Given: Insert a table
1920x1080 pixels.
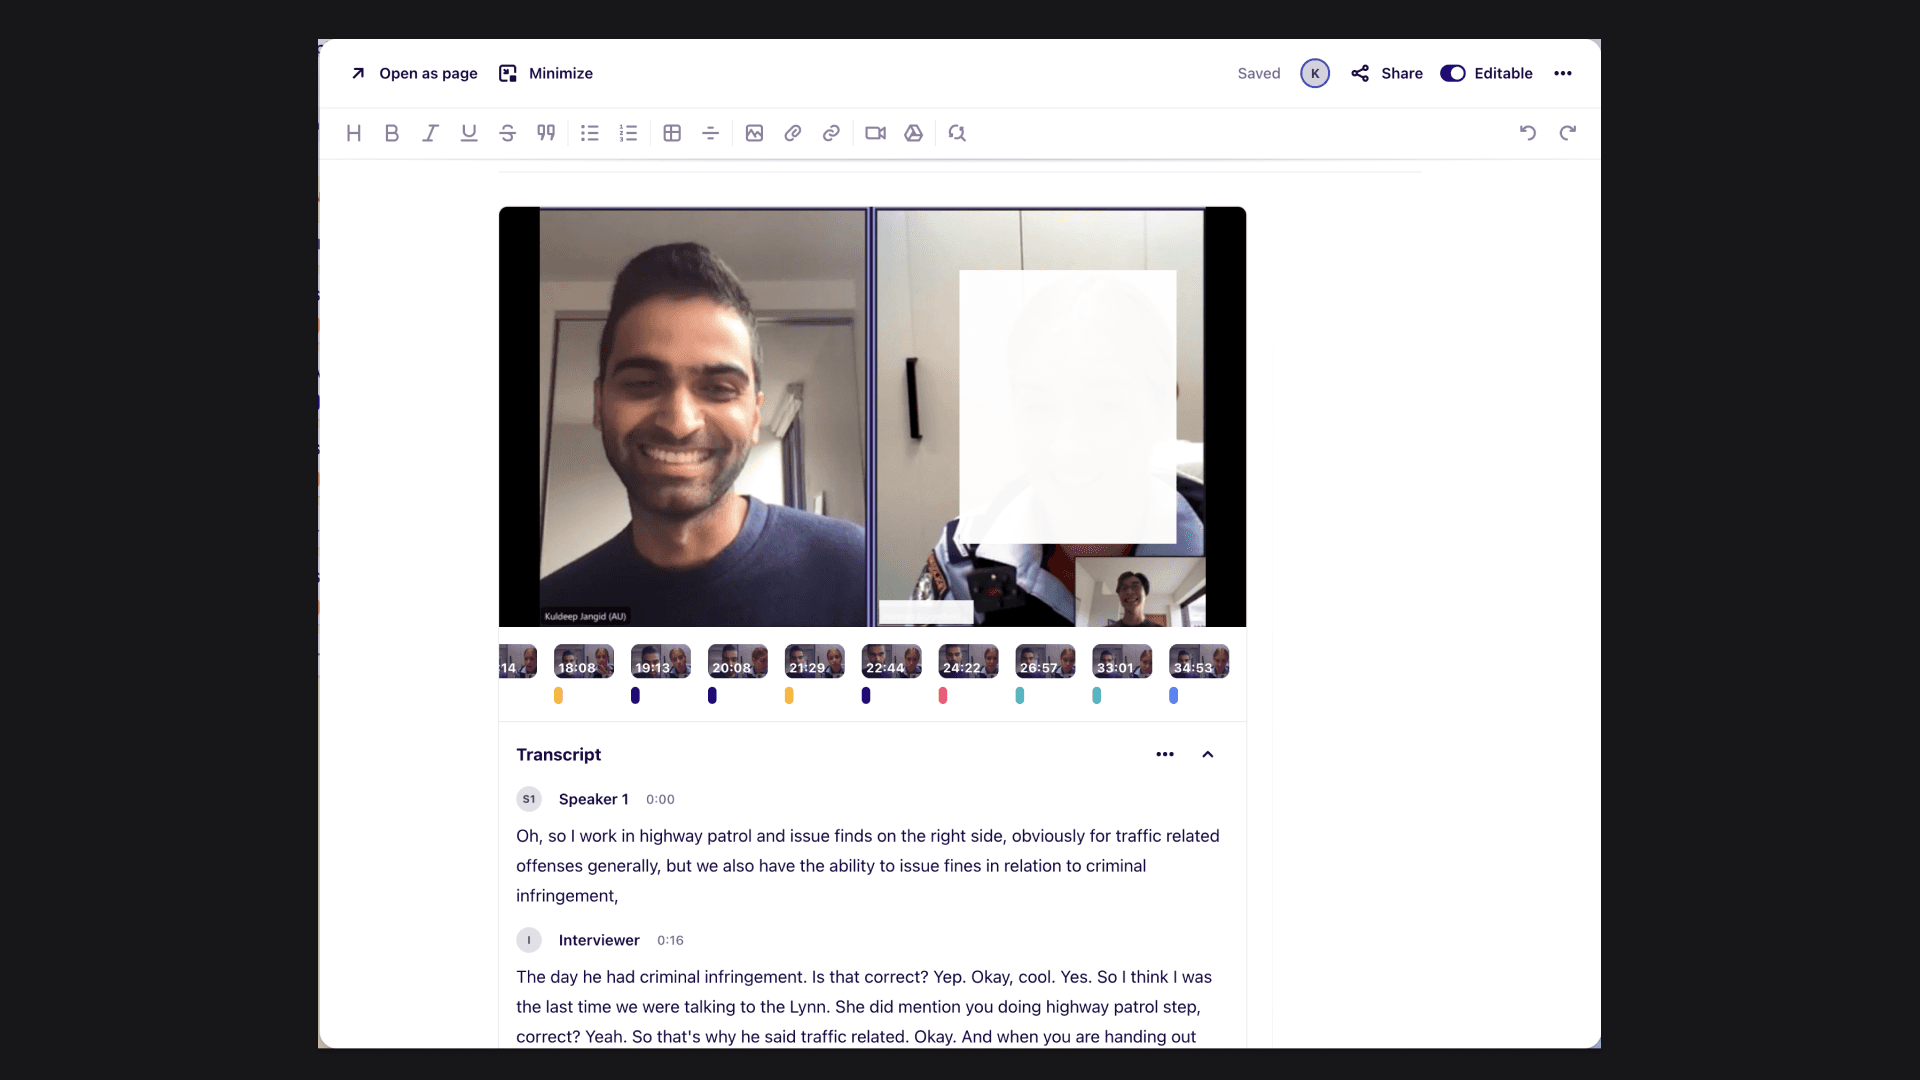Looking at the screenshot, I should click(x=672, y=133).
